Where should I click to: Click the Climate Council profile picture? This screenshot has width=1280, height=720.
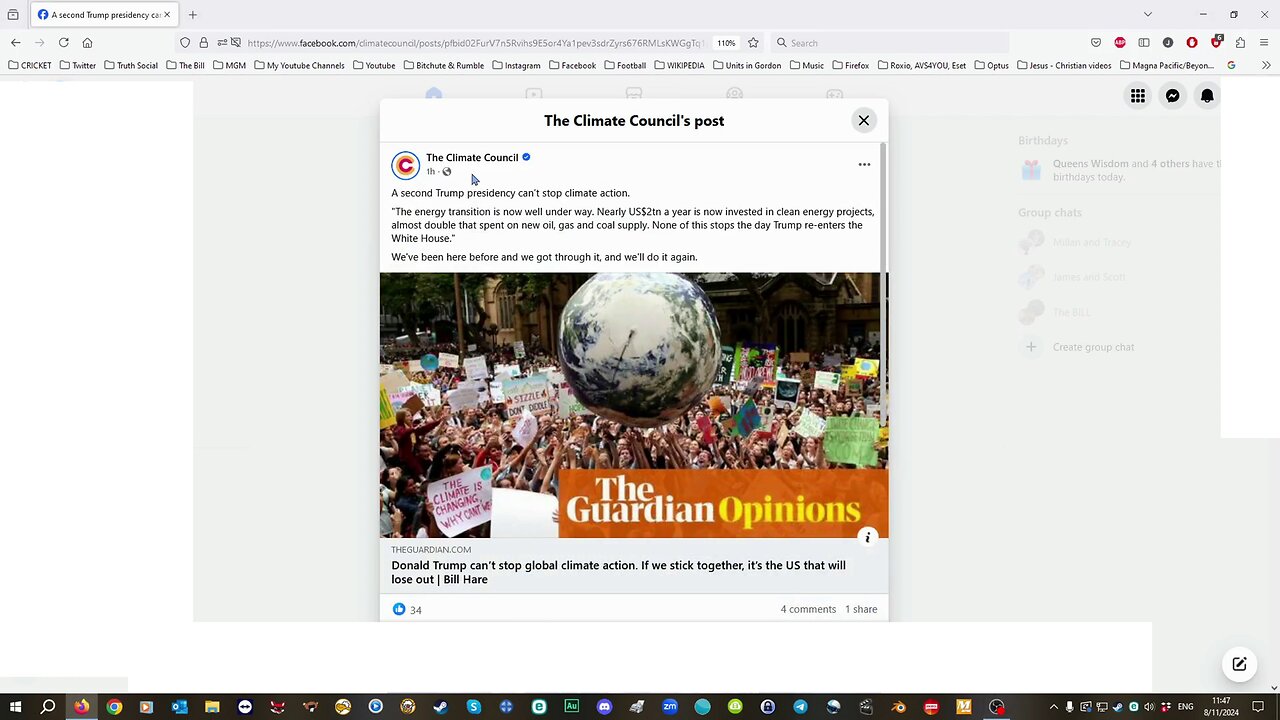(405, 164)
